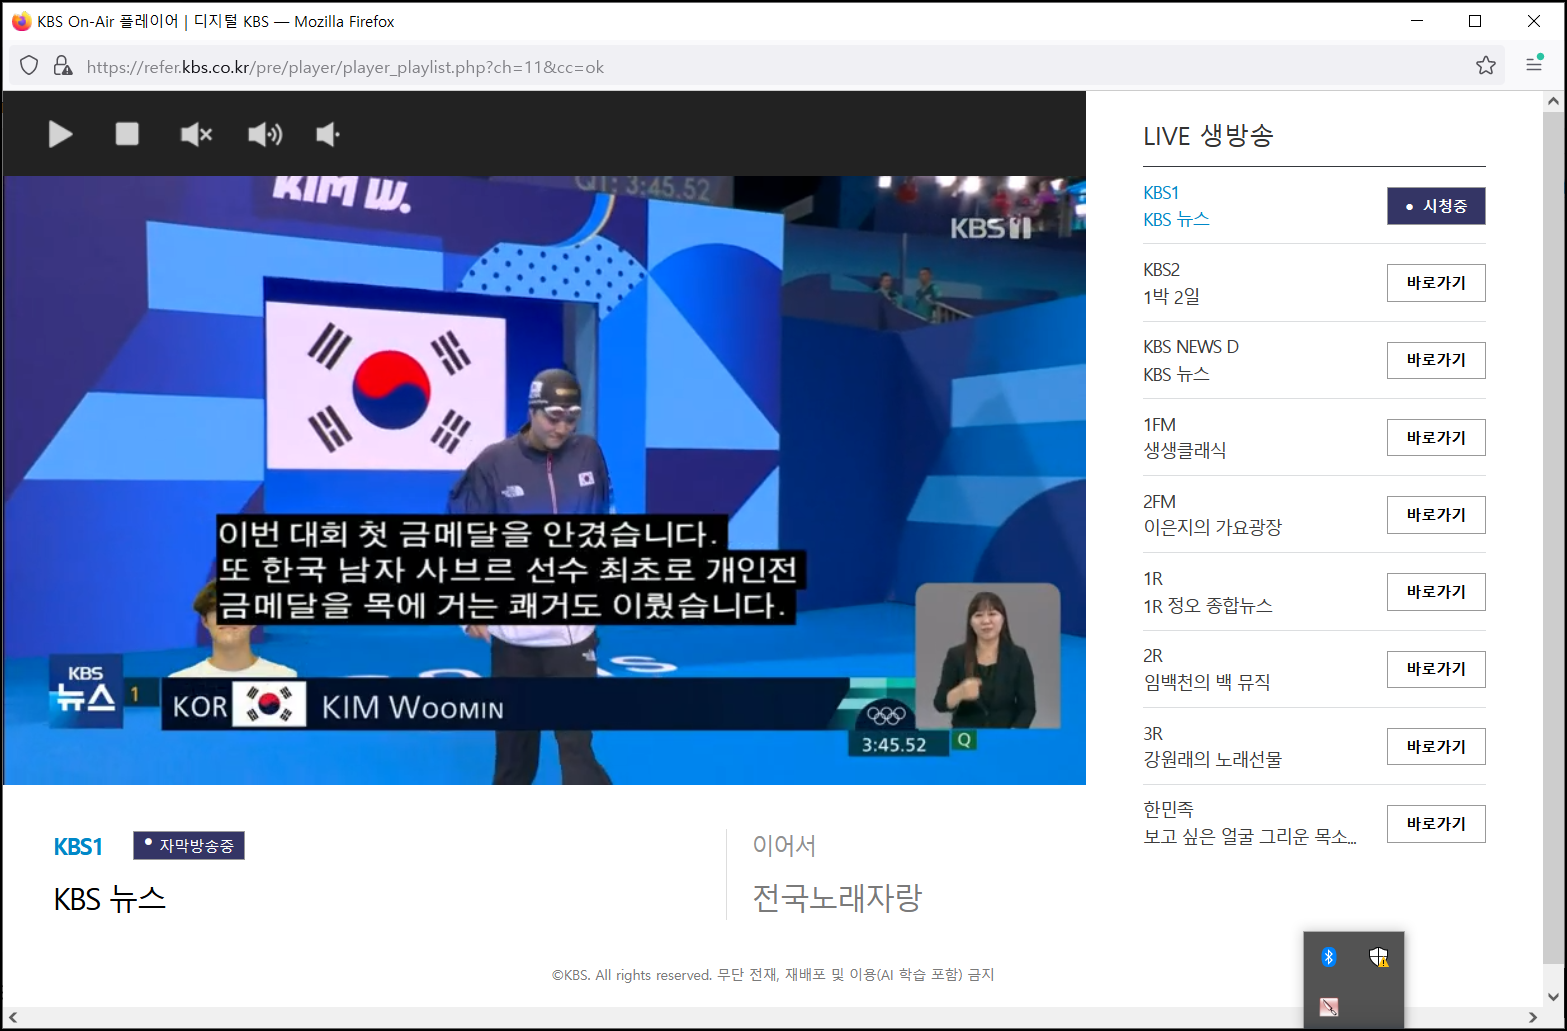Click the 'KBS NEWS D' channel label
The width and height of the screenshot is (1567, 1031).
tap(1191, 347)
